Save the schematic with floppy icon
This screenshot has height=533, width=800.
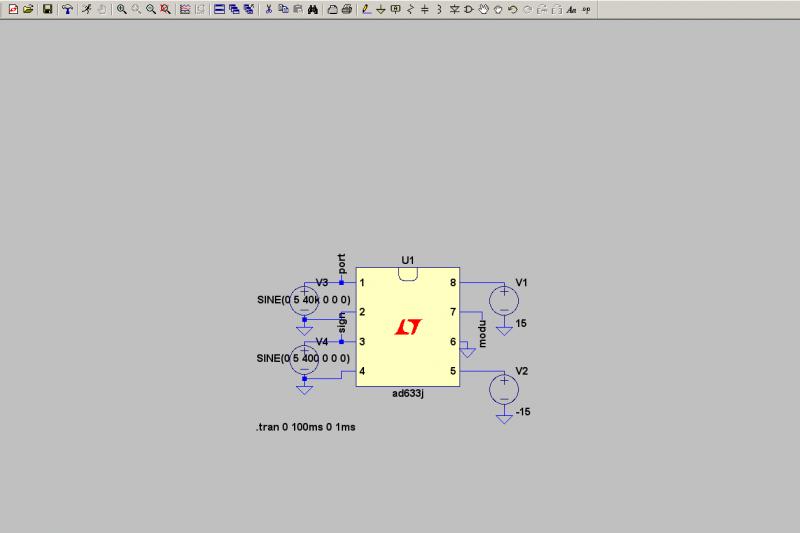point(47,9)
